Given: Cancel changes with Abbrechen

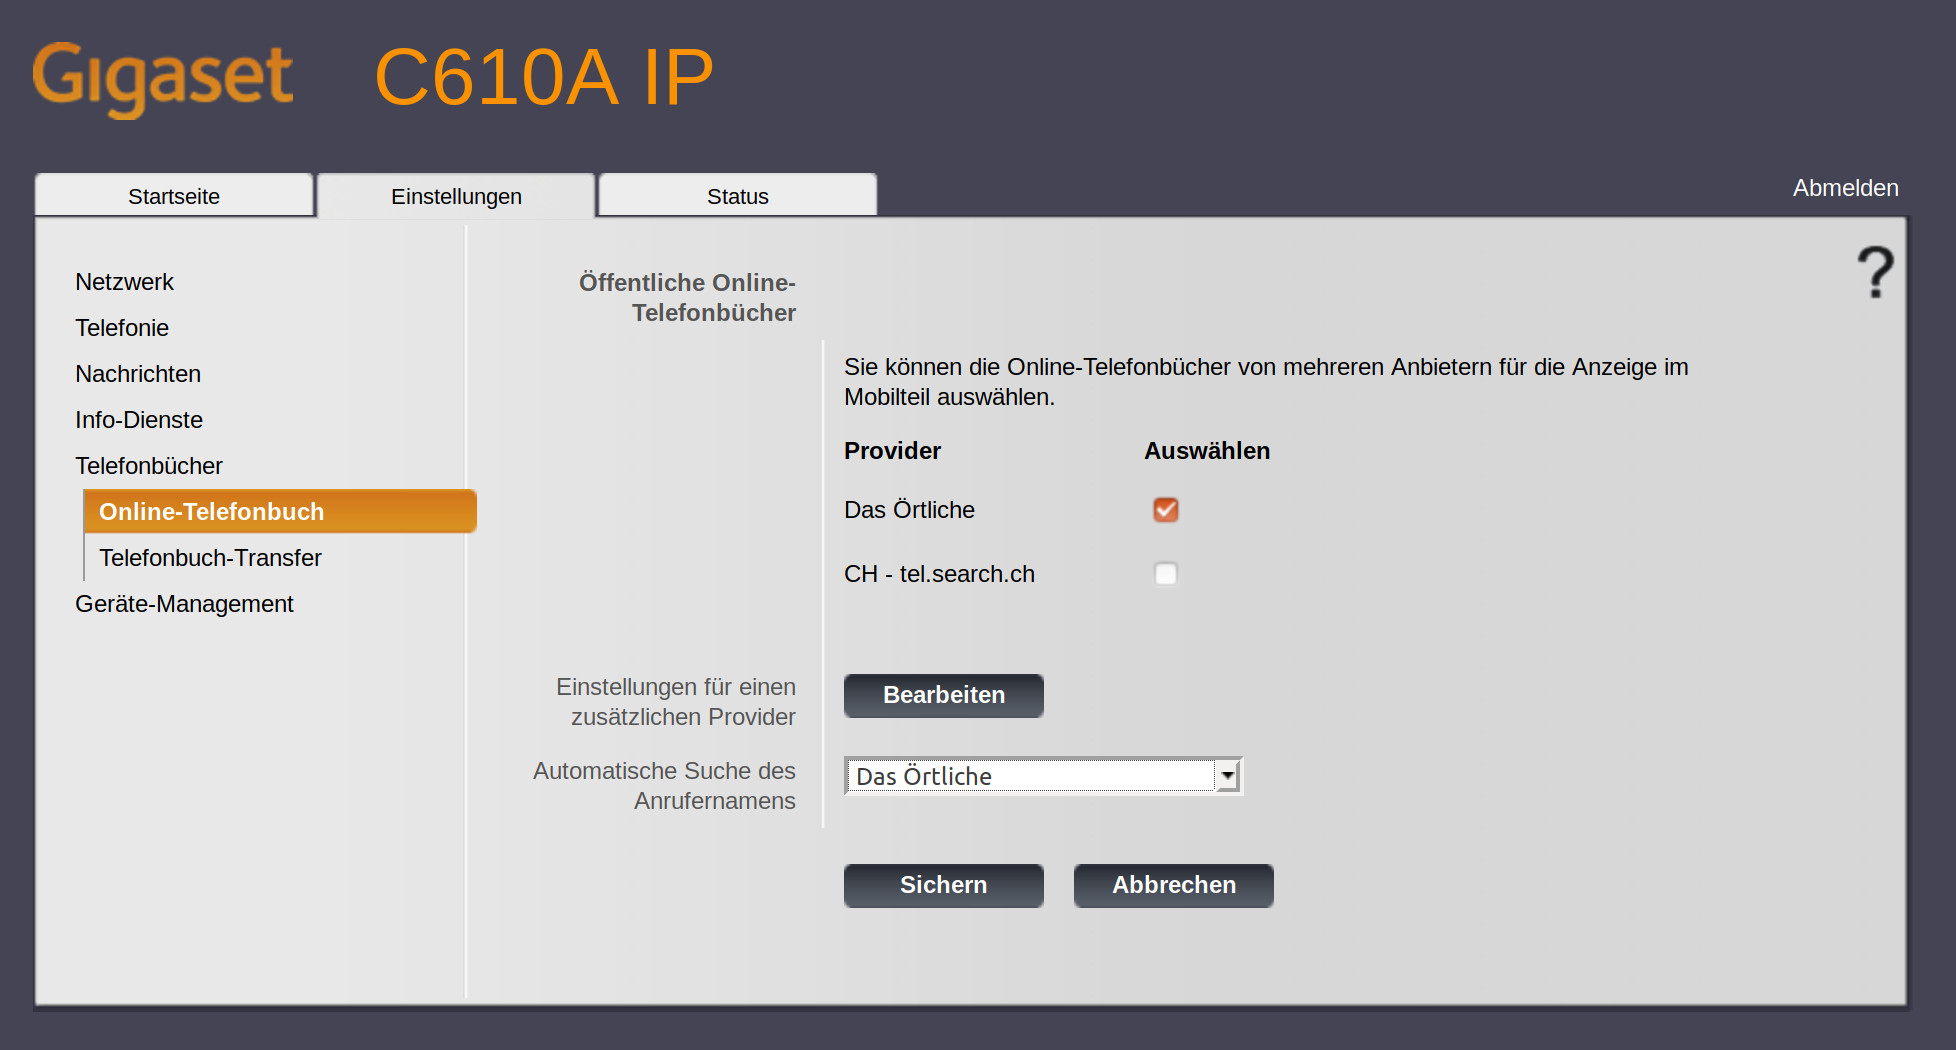Looking at the screenshot, I should 1173,885.
